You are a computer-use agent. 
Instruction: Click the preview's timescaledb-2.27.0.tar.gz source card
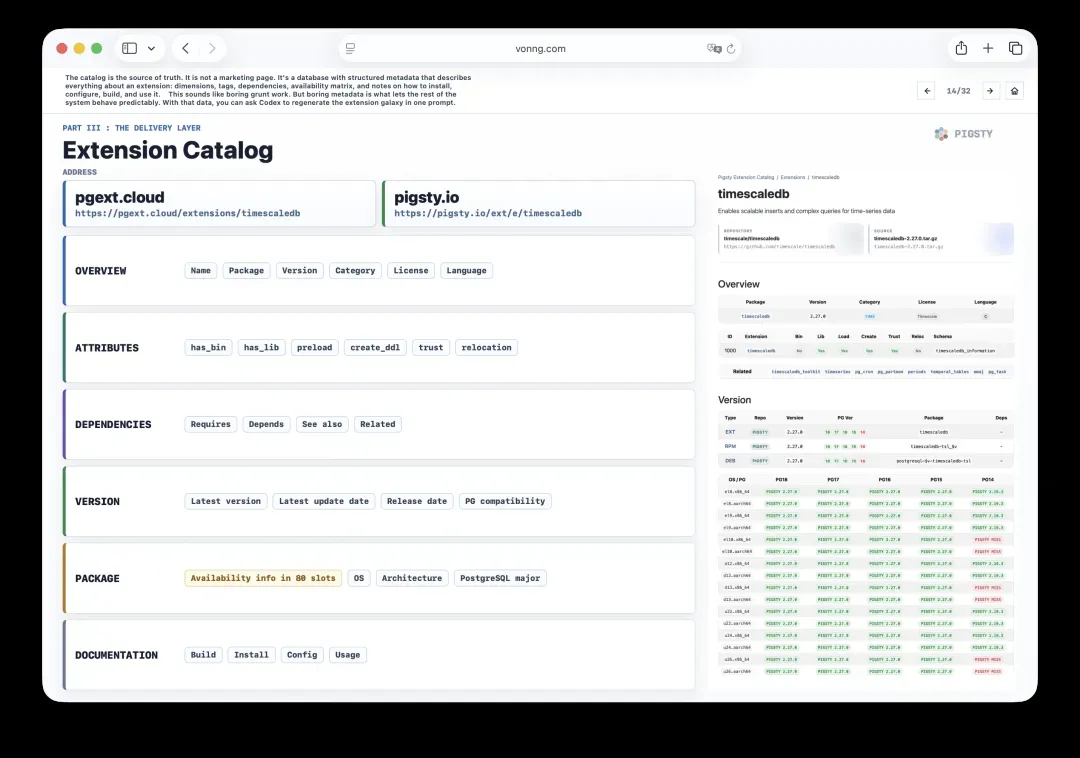pyautogui.click(x=941, y=239)
